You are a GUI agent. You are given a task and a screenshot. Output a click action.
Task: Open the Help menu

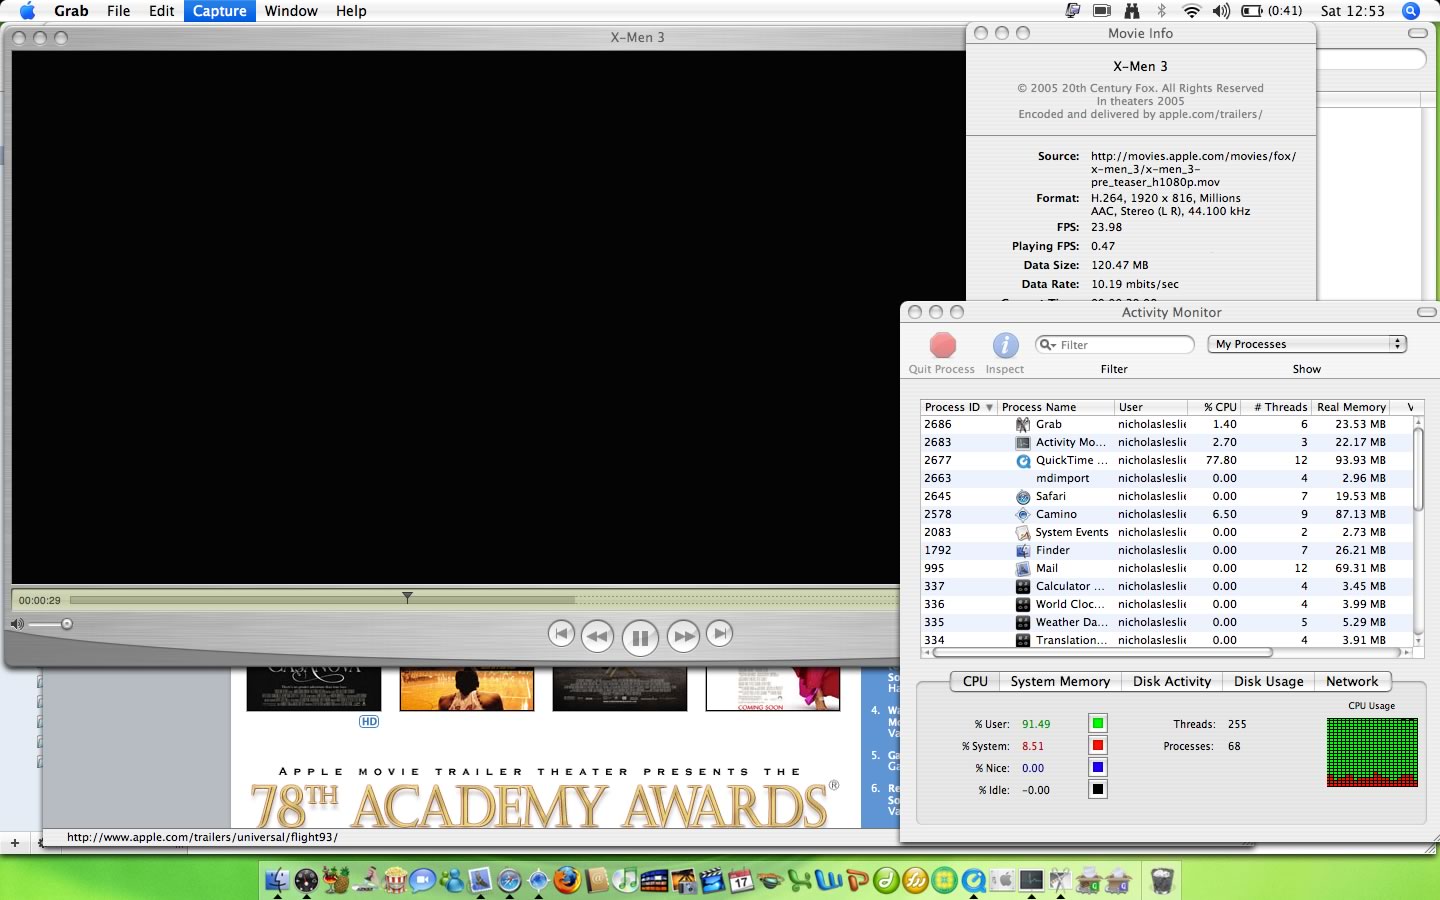point(351,11)
